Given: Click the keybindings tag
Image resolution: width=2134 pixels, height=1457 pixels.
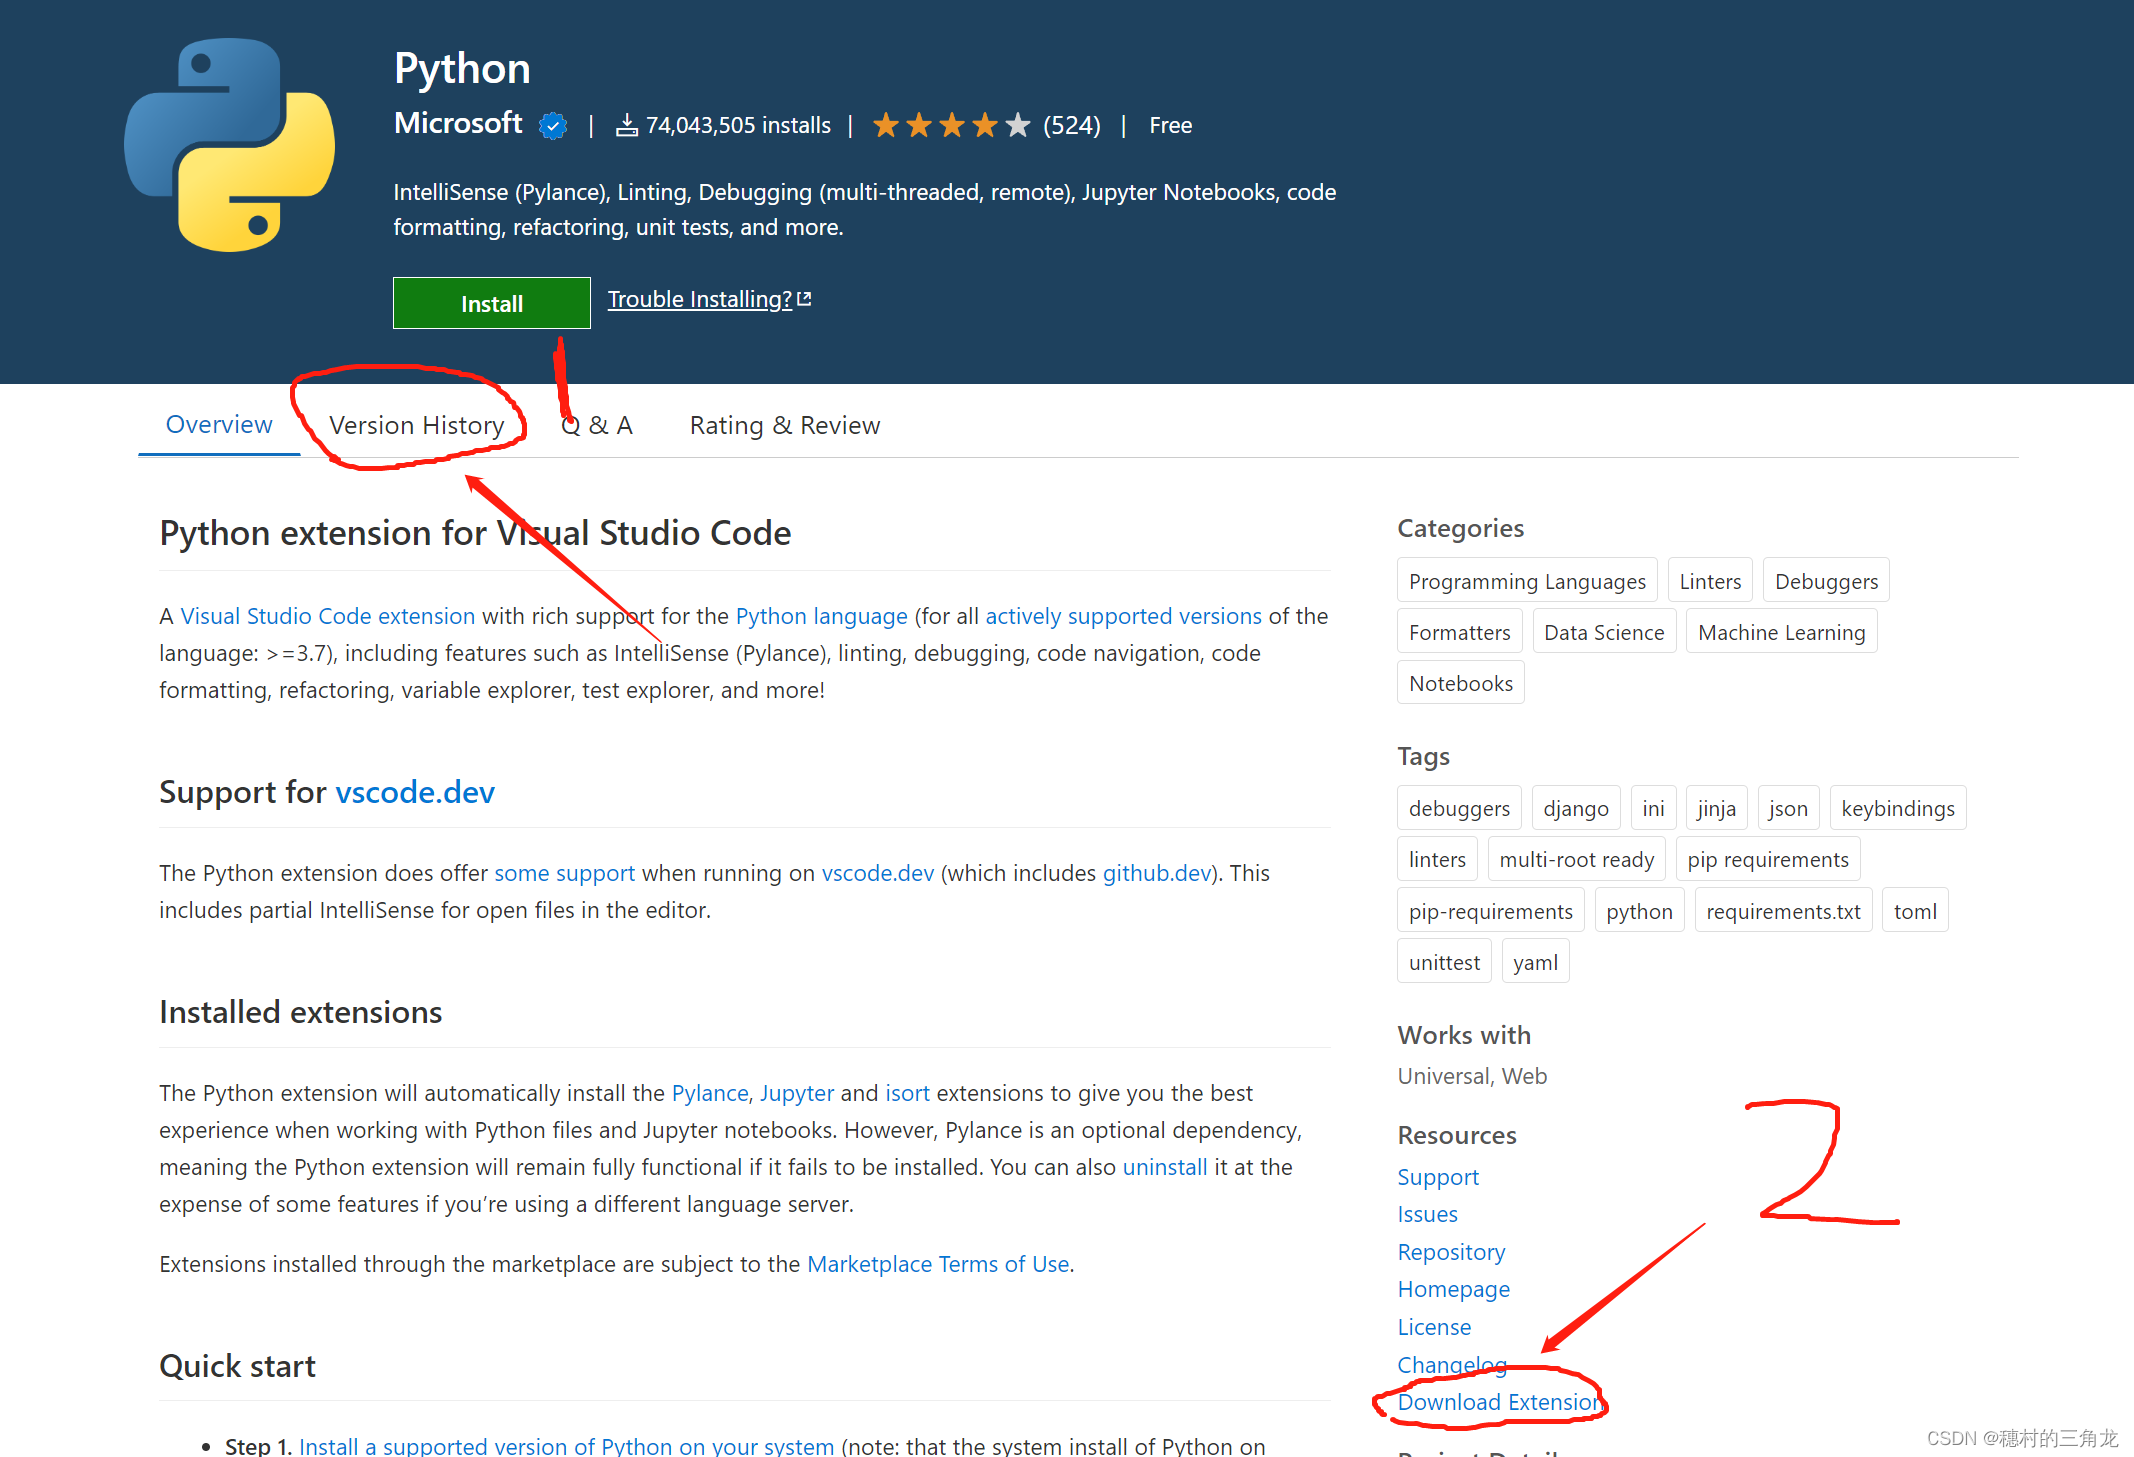Looking at the screenshot, I should 1898,808.
